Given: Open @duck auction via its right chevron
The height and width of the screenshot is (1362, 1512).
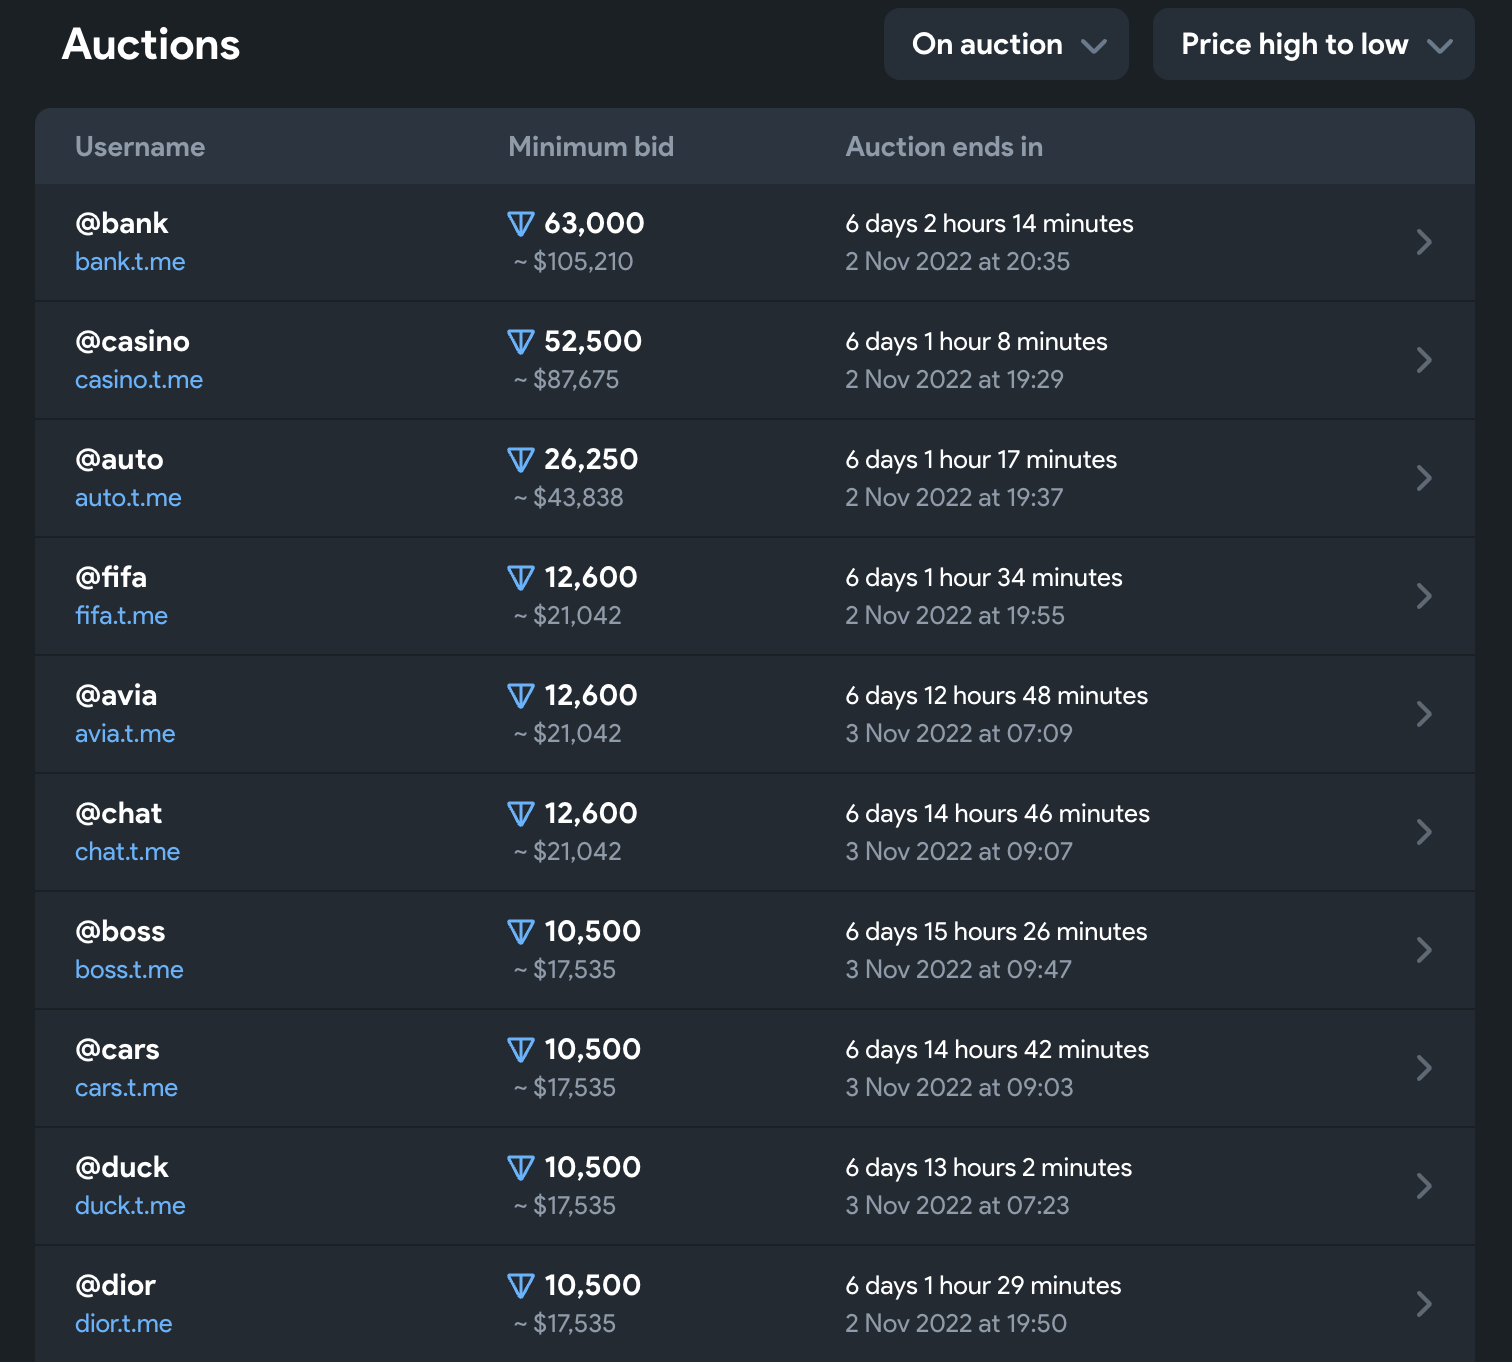Looking at the screenshot, I should 1424,1186.
